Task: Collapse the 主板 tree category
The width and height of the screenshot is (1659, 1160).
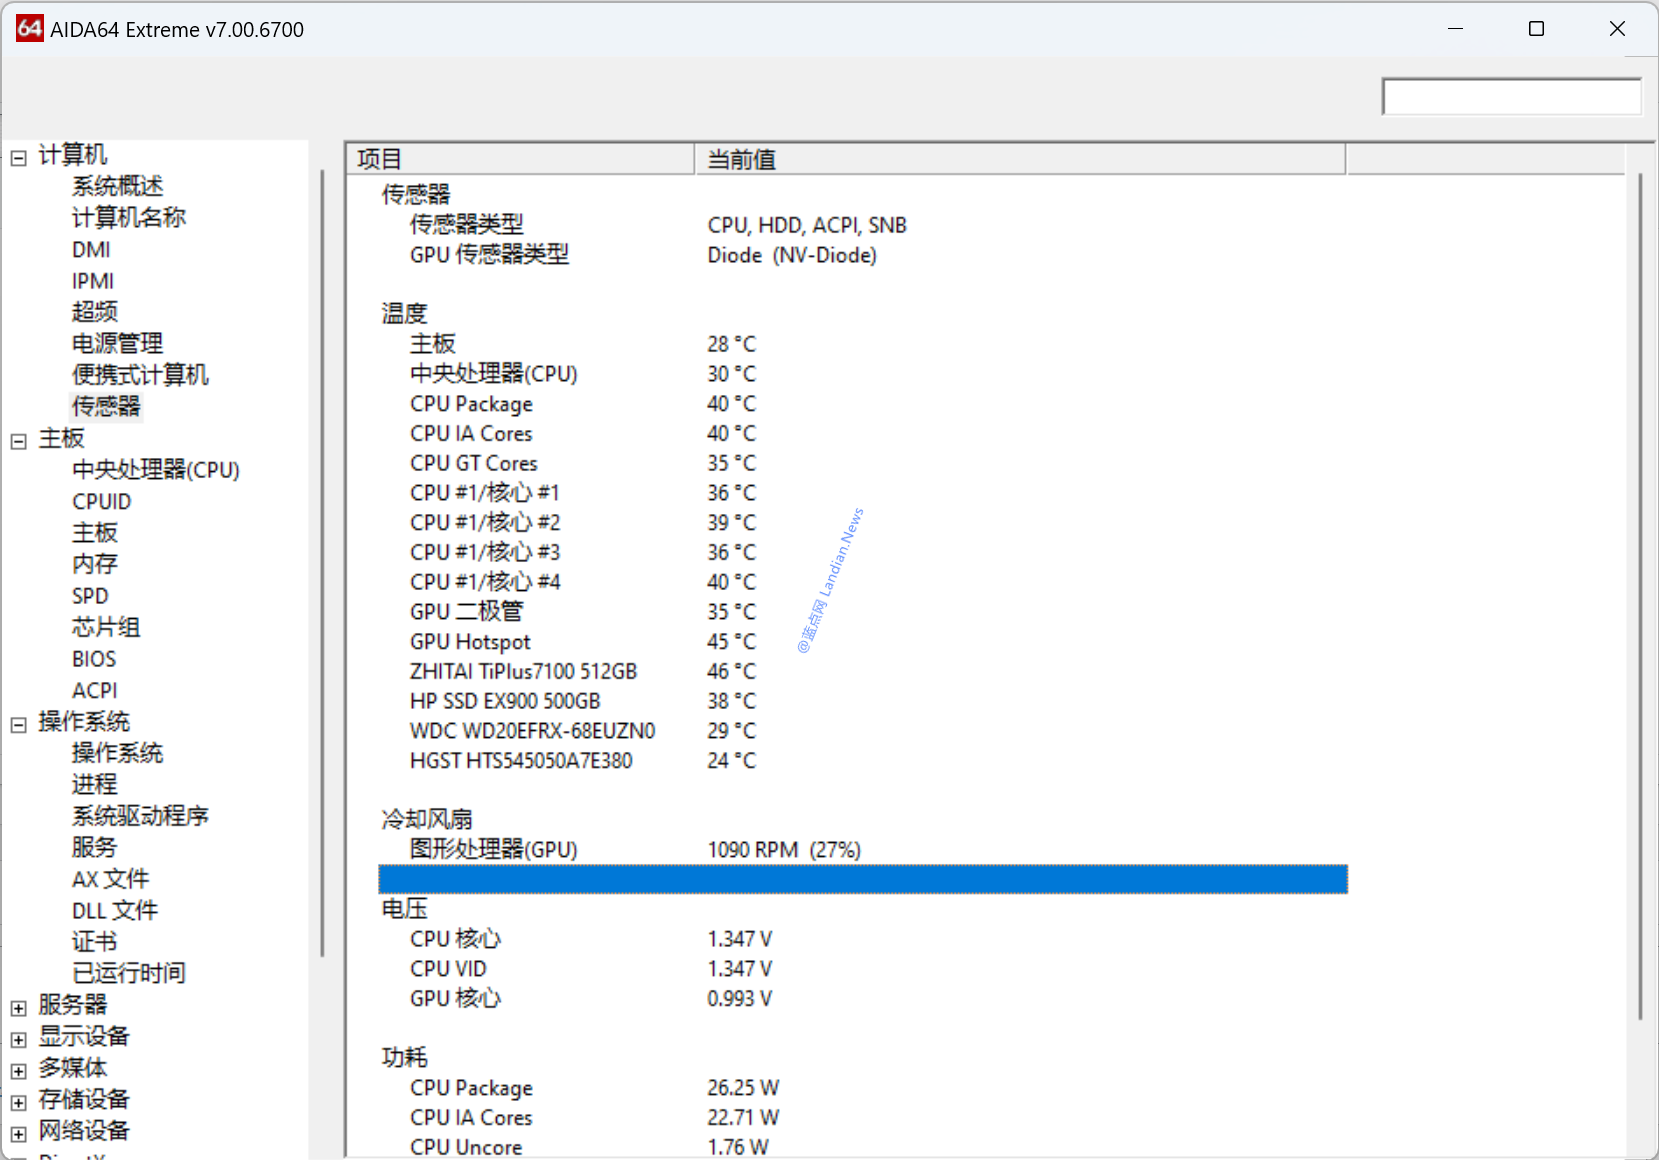Action: (x=18, y=441)
